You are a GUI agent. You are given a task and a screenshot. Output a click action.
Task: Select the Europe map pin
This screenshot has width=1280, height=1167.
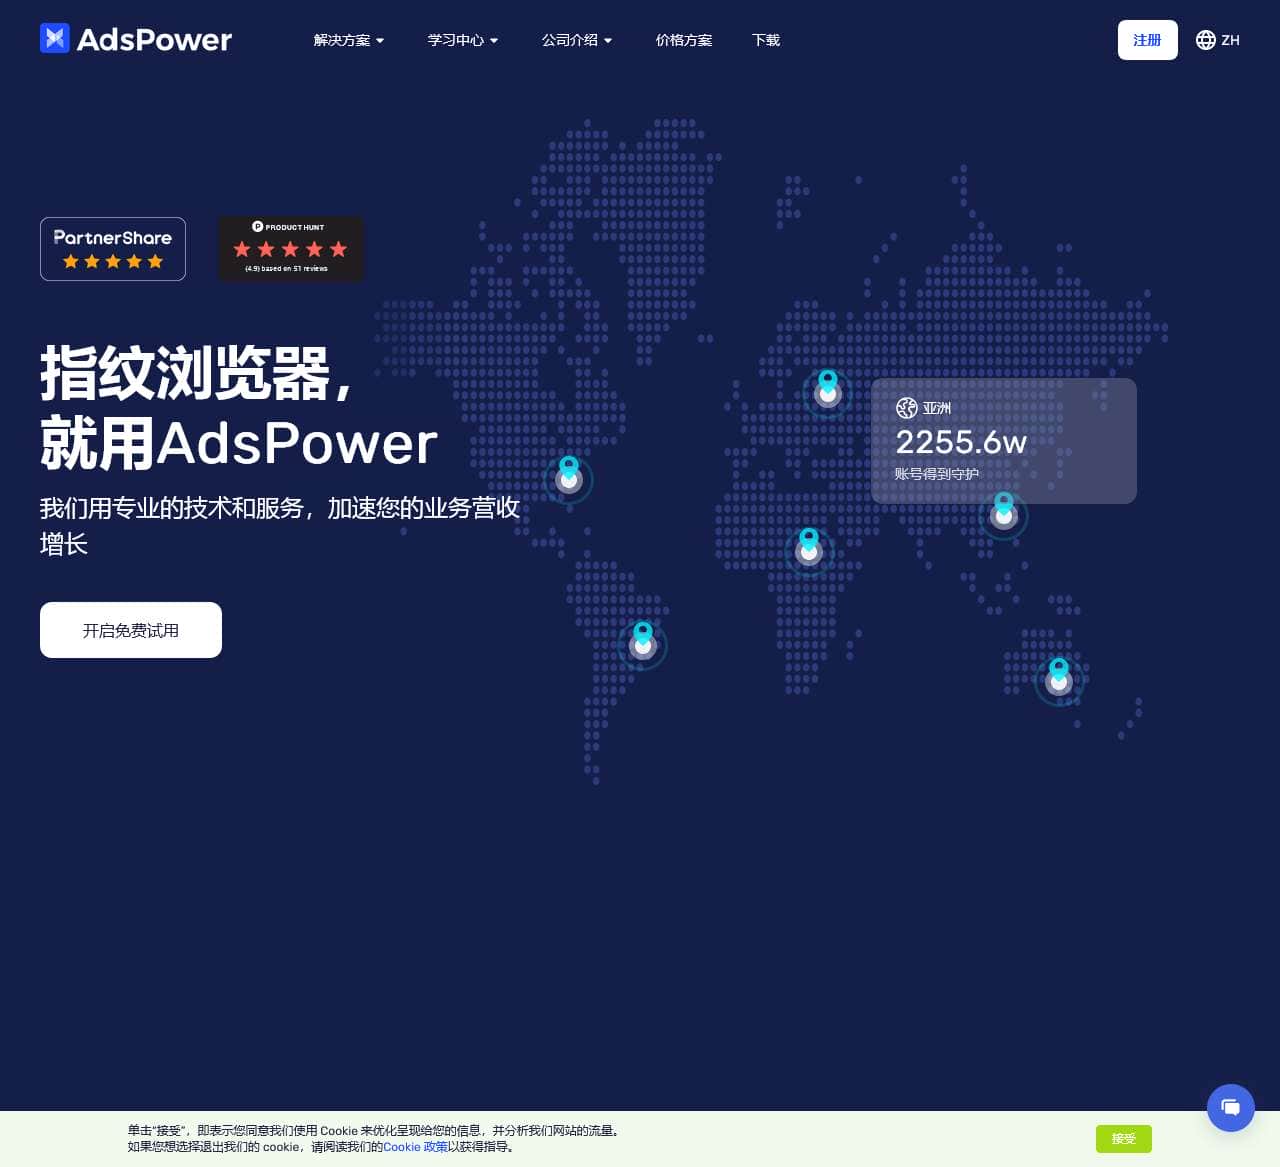(x=828, y=388)
